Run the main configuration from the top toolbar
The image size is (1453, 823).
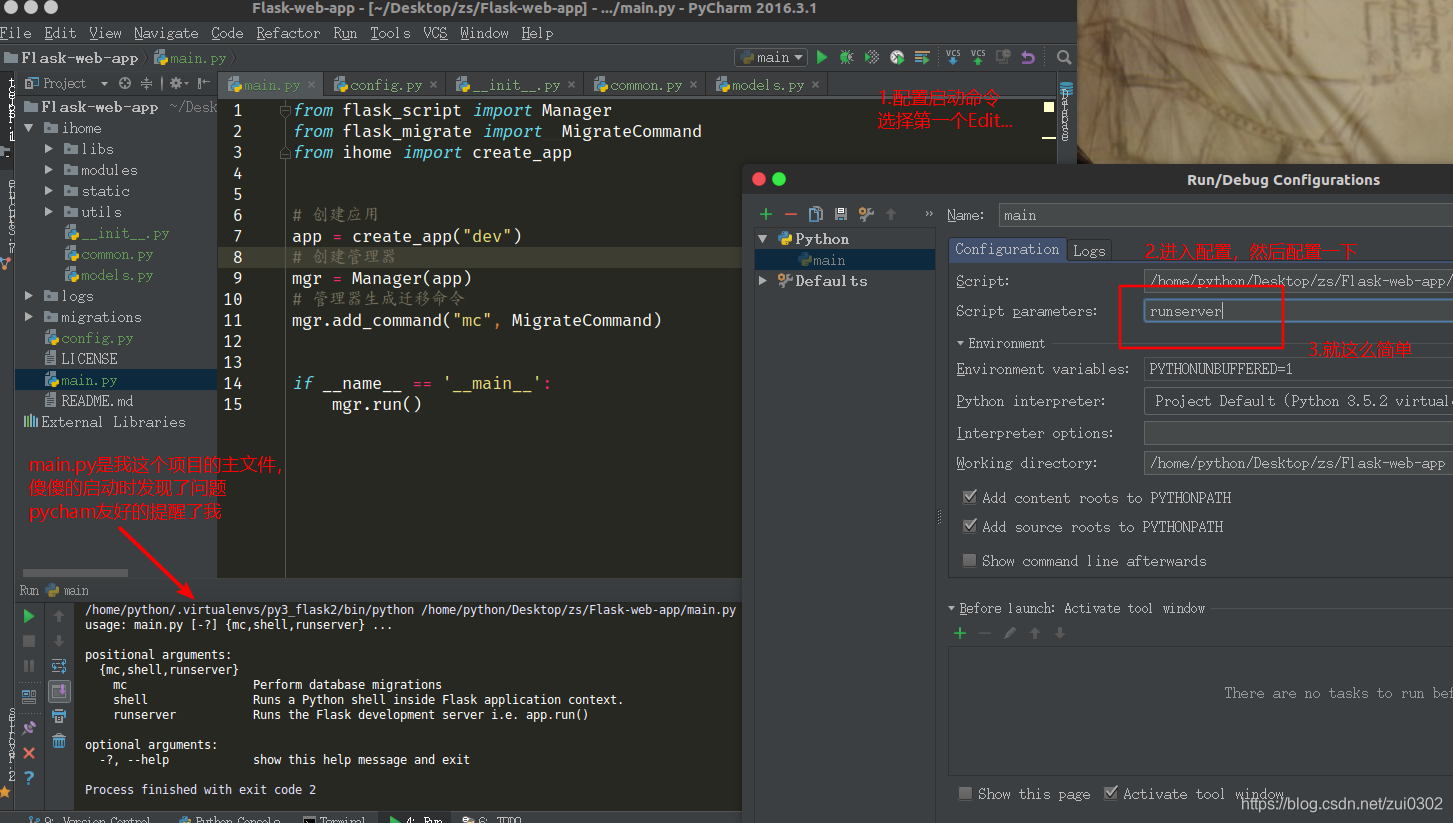(822, 58)
